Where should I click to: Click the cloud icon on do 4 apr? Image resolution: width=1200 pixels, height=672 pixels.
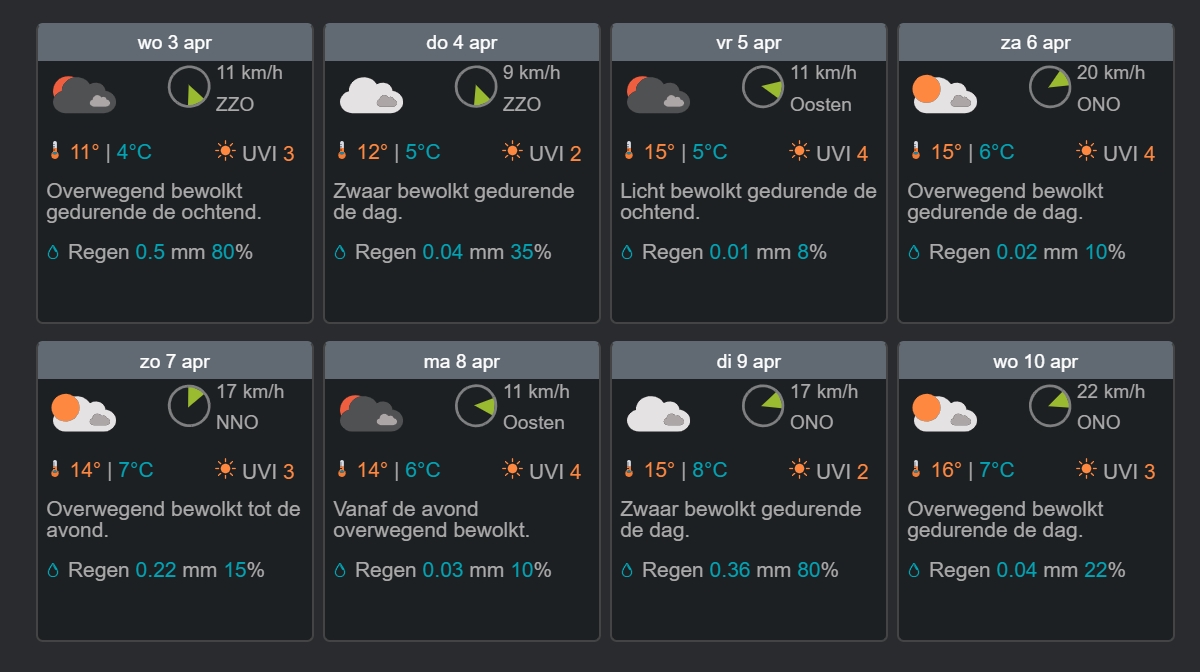tap(371, 96)
